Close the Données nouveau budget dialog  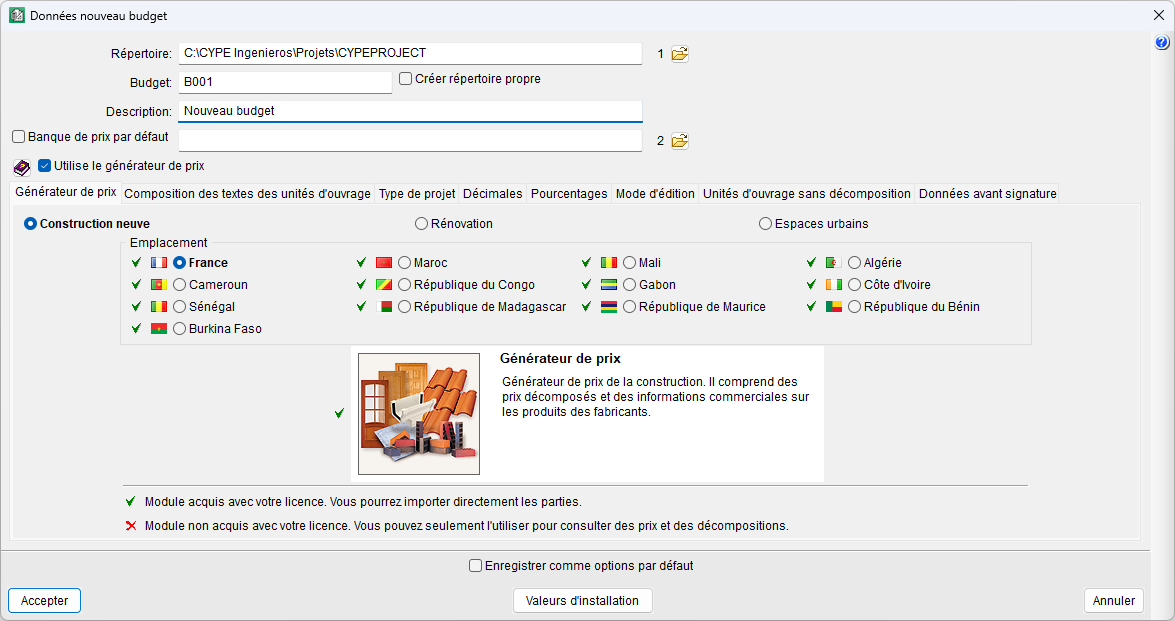[x=1159, y=15]
